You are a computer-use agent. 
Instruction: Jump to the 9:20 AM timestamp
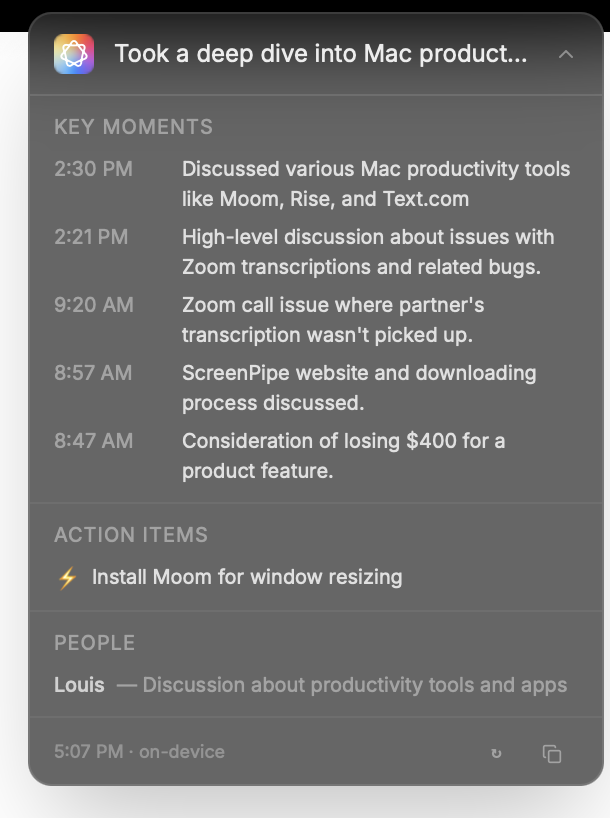[93, 305]
